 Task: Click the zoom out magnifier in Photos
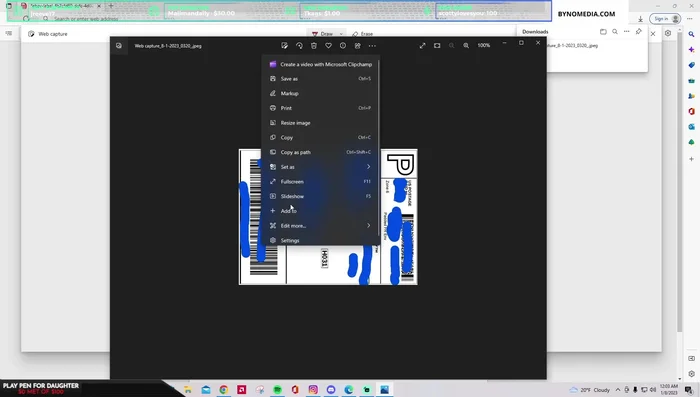pos(451,46)
